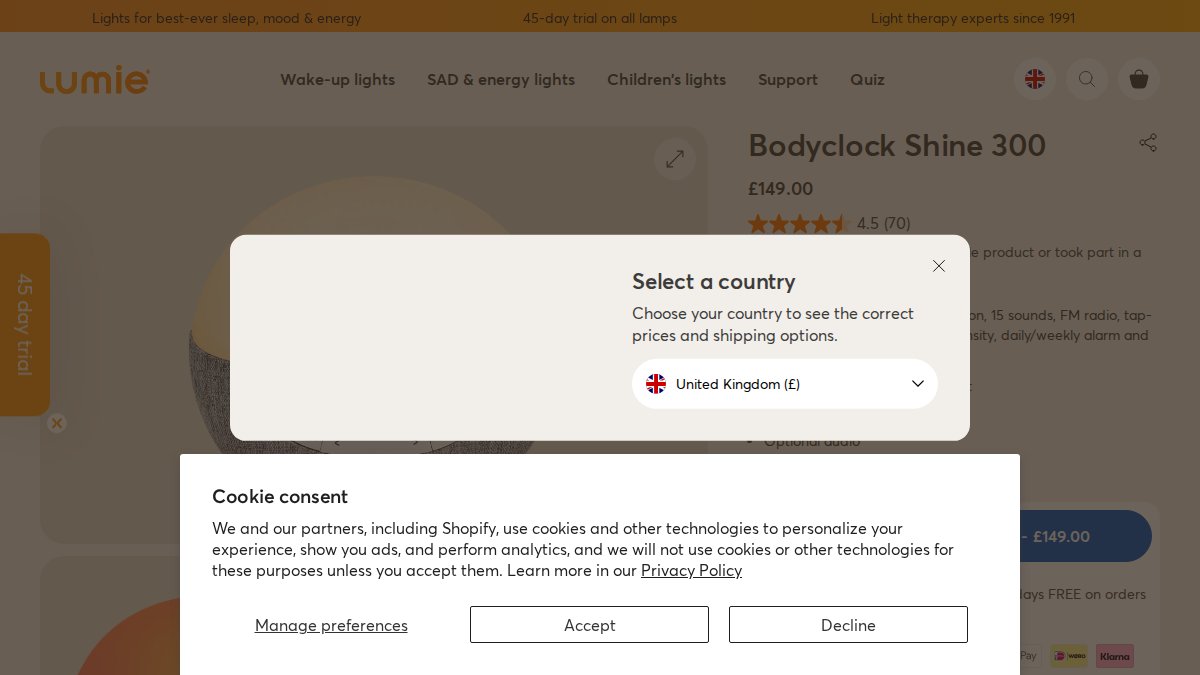The width and height of the screenshot is (1200, 675).
Task: Open the United Kingdom (£) country dropdown
Action: click(785, 384)
